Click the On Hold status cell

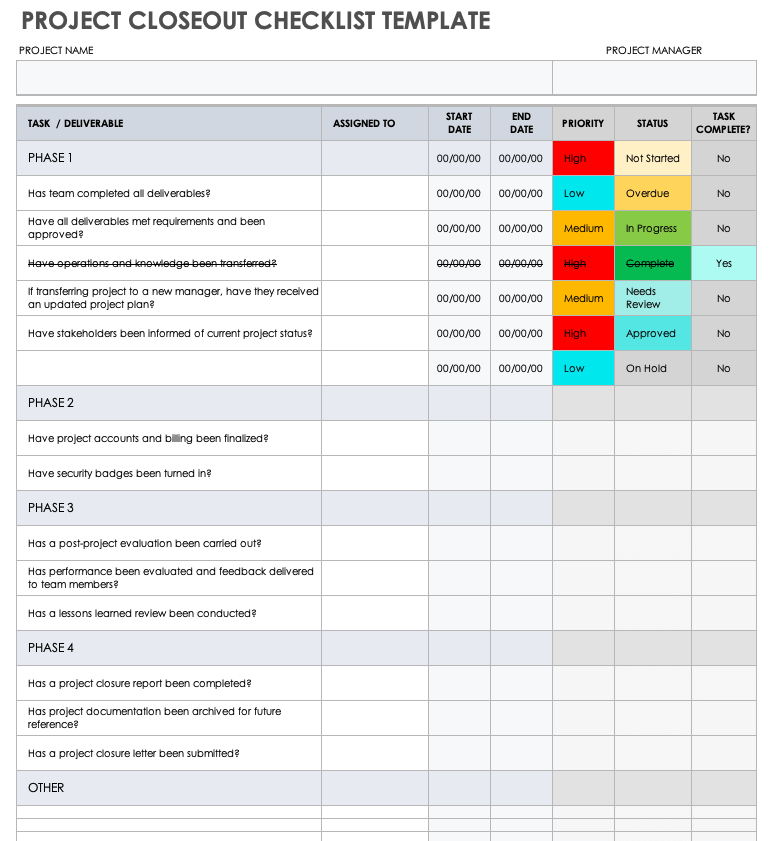tap(652, 368)
